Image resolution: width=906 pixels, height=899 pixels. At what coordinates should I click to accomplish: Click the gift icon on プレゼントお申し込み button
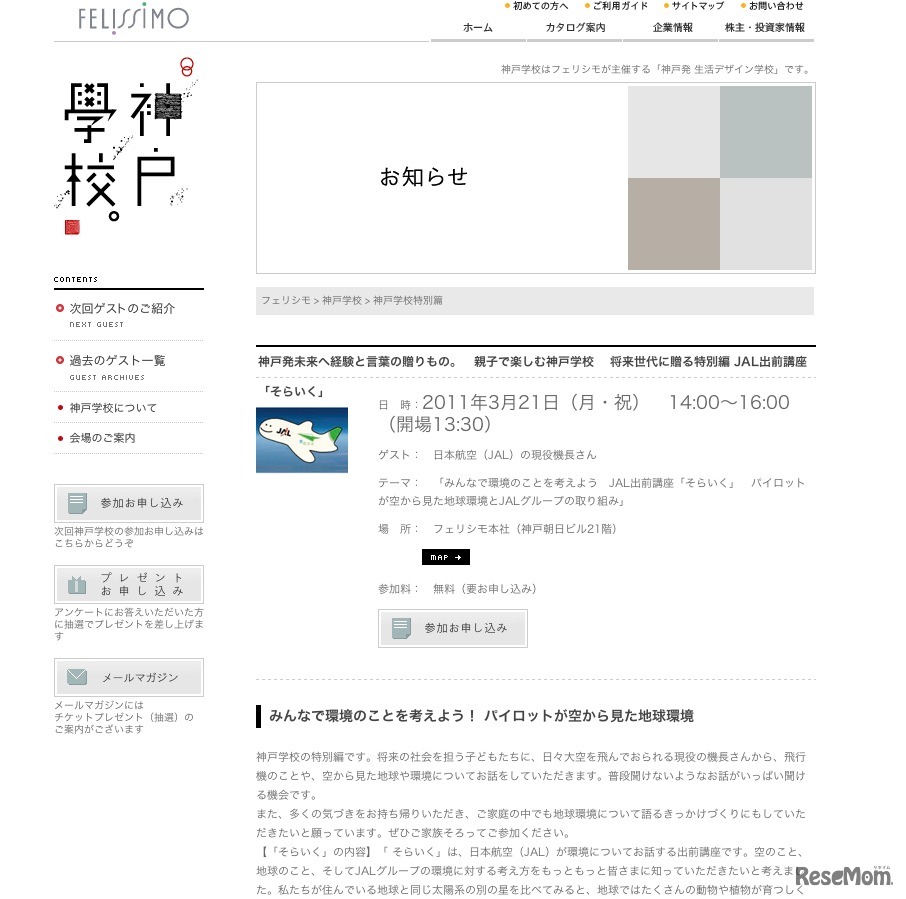click(x=77, y=584)
